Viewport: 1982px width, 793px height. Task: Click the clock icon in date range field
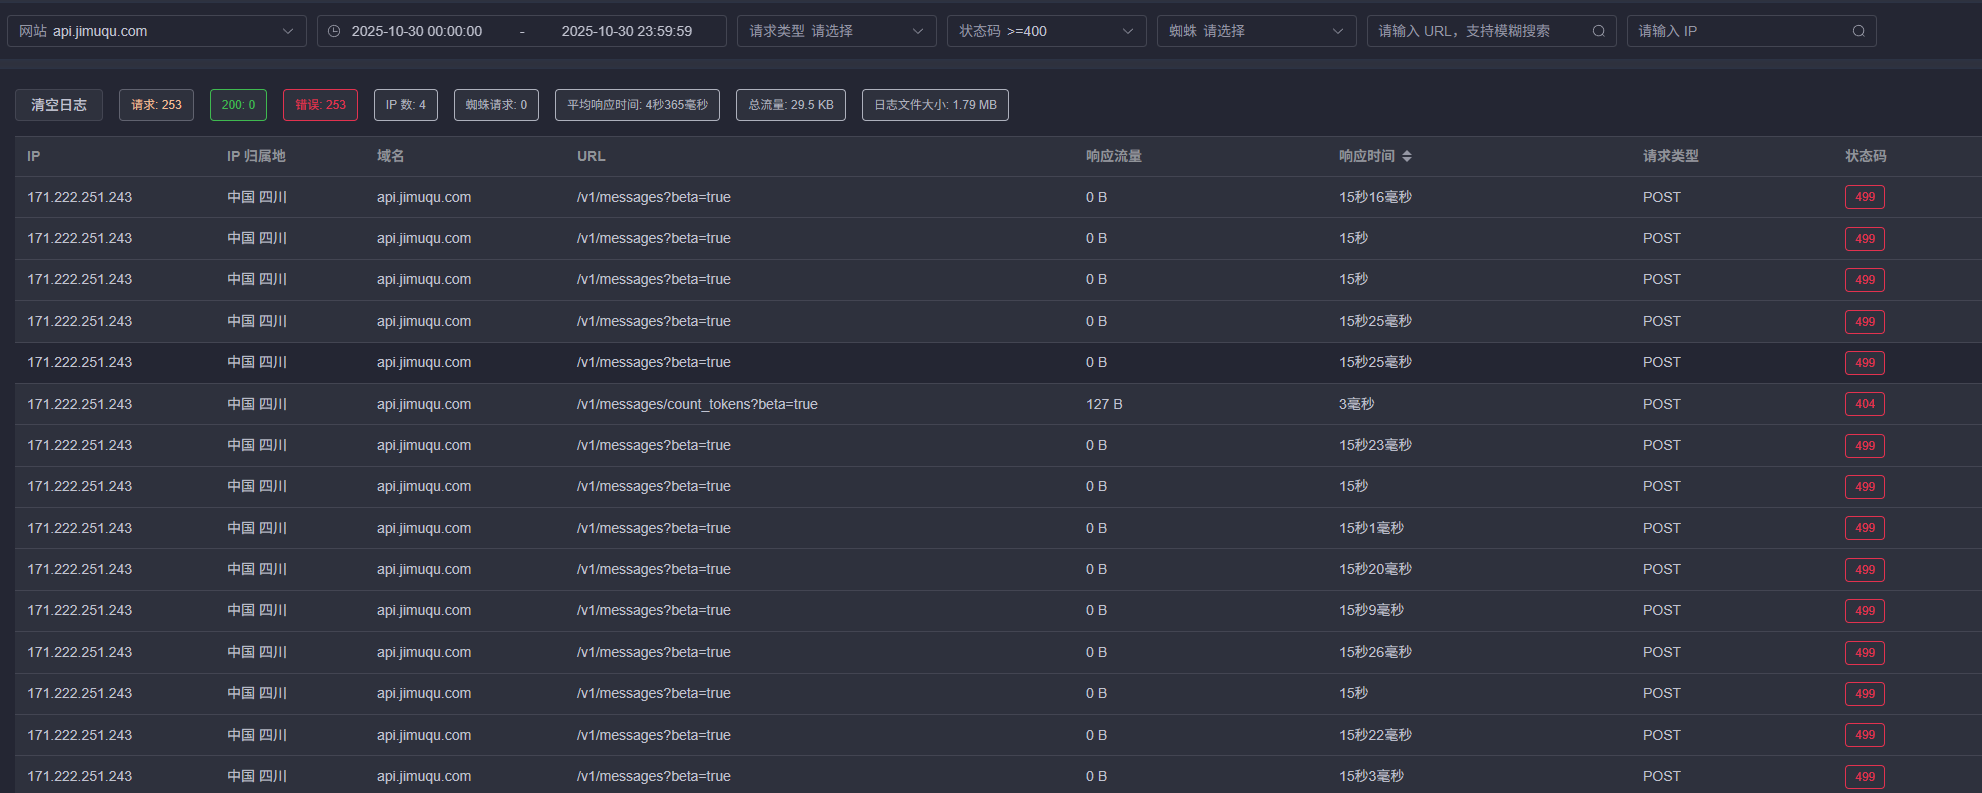click(x=334, y=31)
